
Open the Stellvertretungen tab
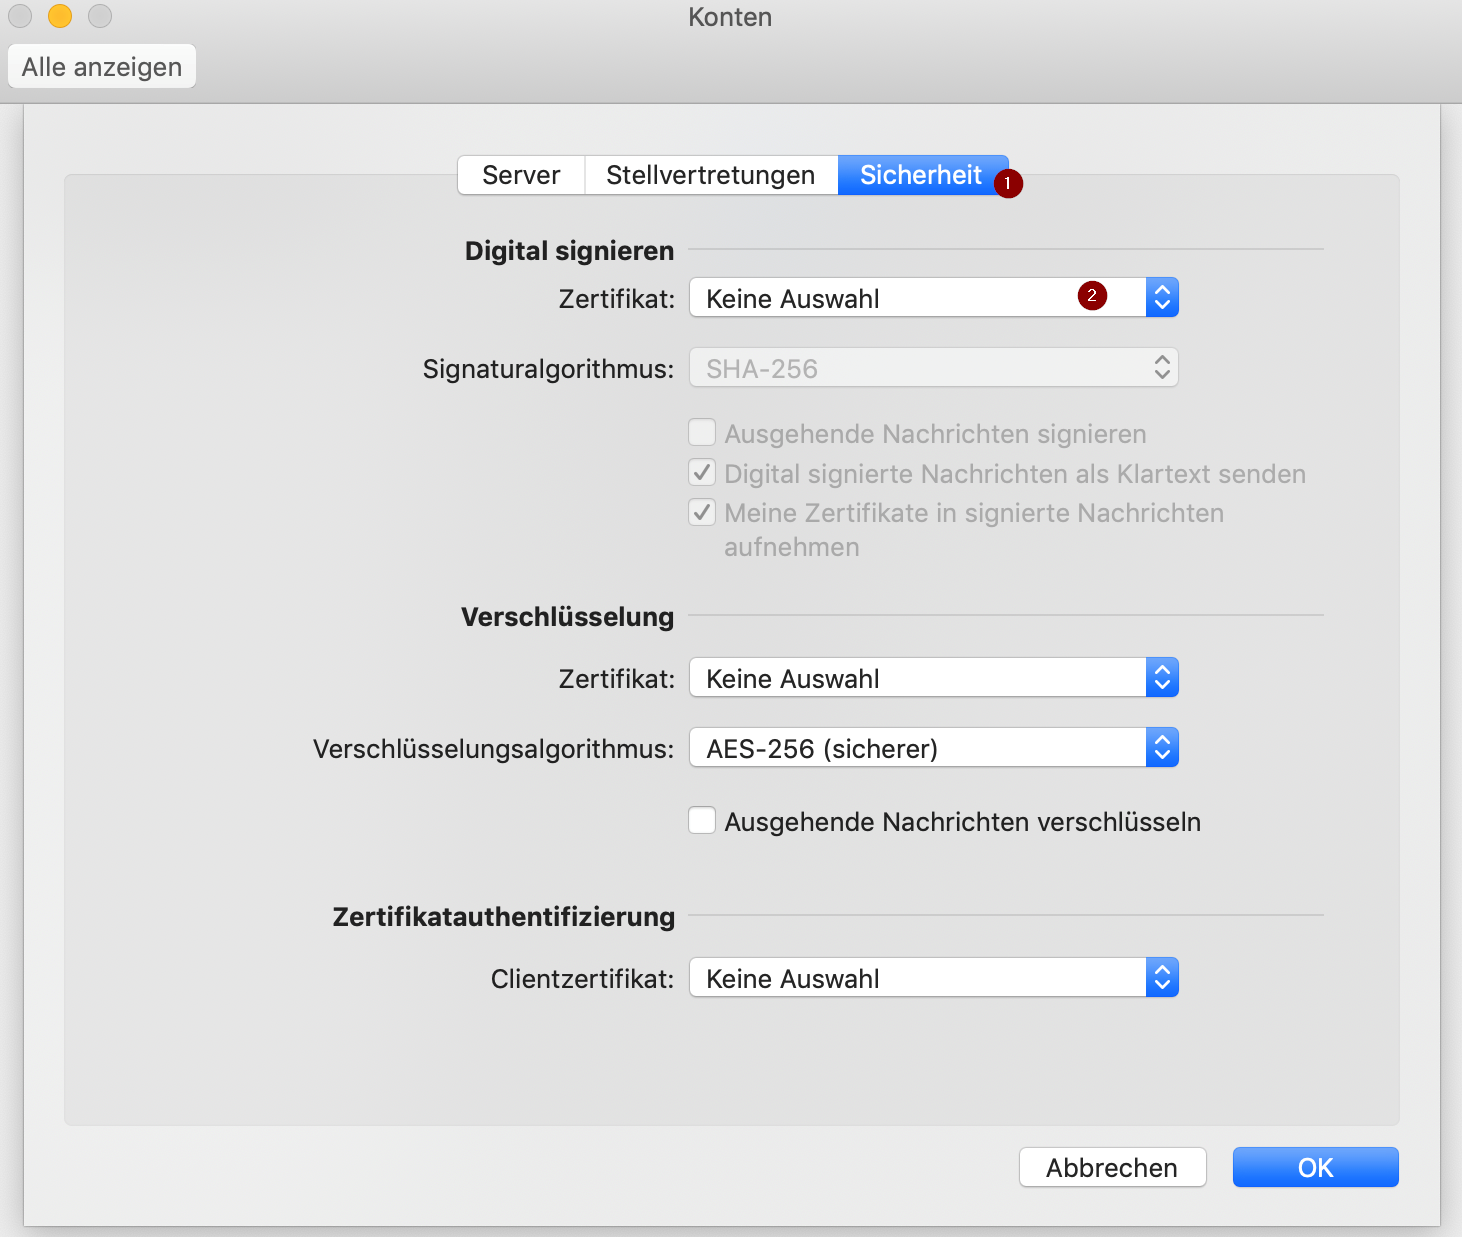coord(711,175)
